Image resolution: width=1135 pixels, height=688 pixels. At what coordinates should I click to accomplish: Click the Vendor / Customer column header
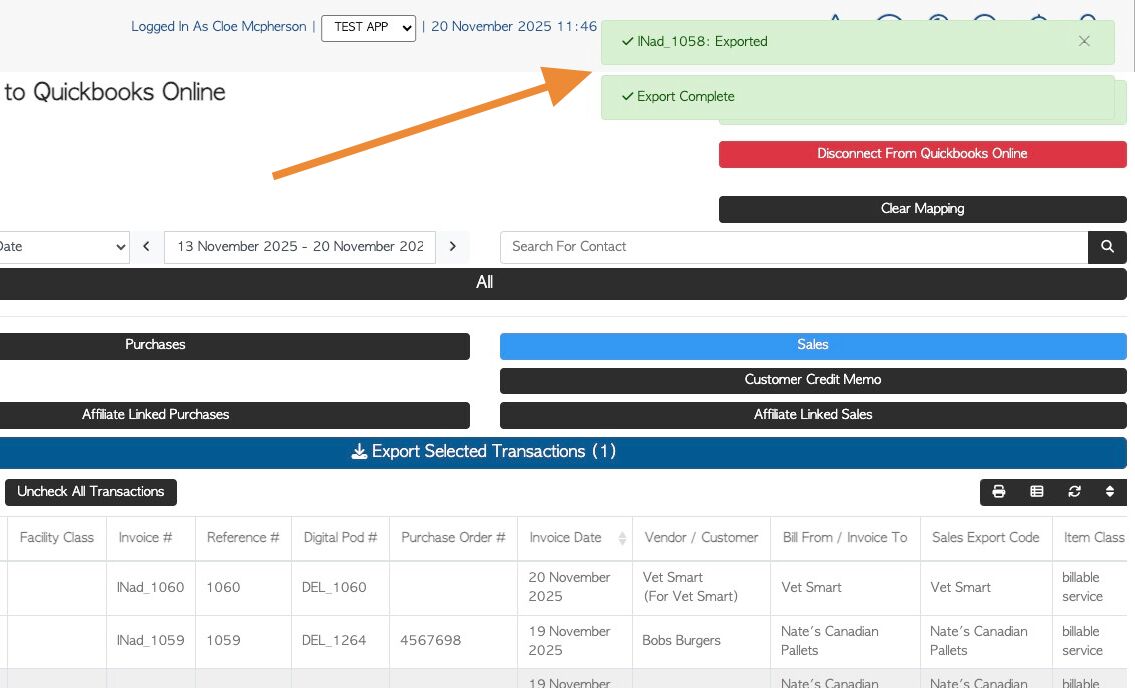pyautogui.click(x=701, y=538)
